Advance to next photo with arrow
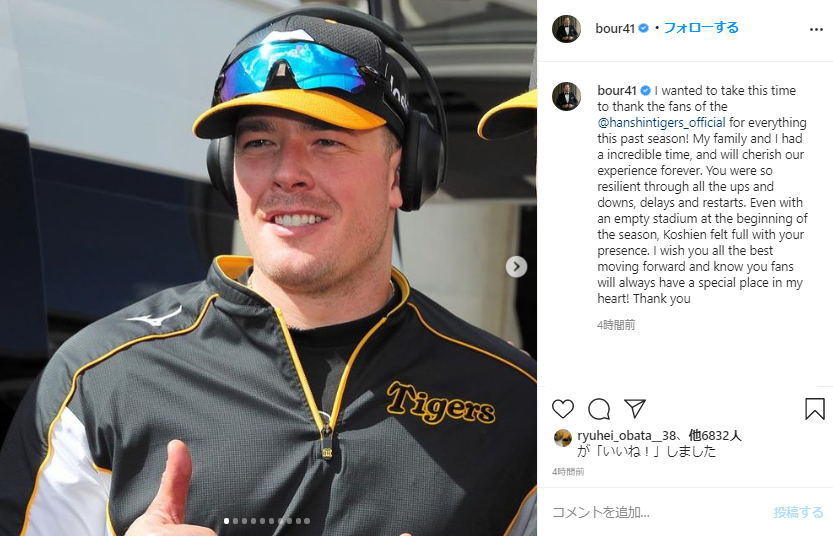Image resolution: width=833 pixels, height=536 pixels. (516, 267)
